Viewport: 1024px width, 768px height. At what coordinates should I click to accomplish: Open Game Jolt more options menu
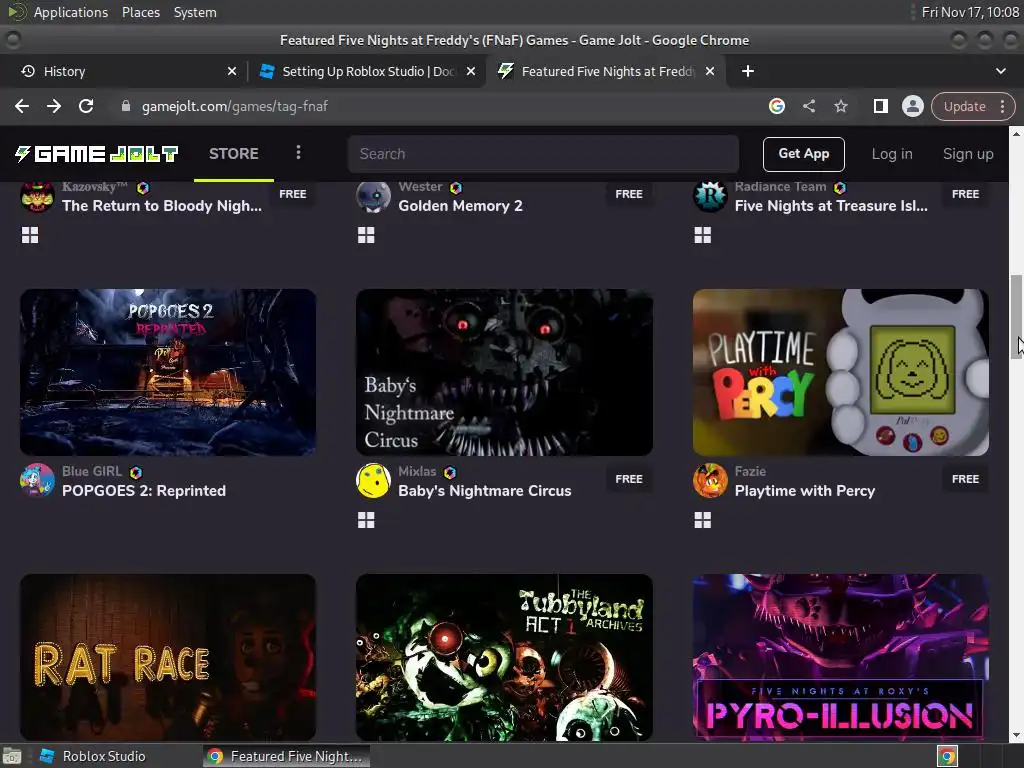point(298,153)
